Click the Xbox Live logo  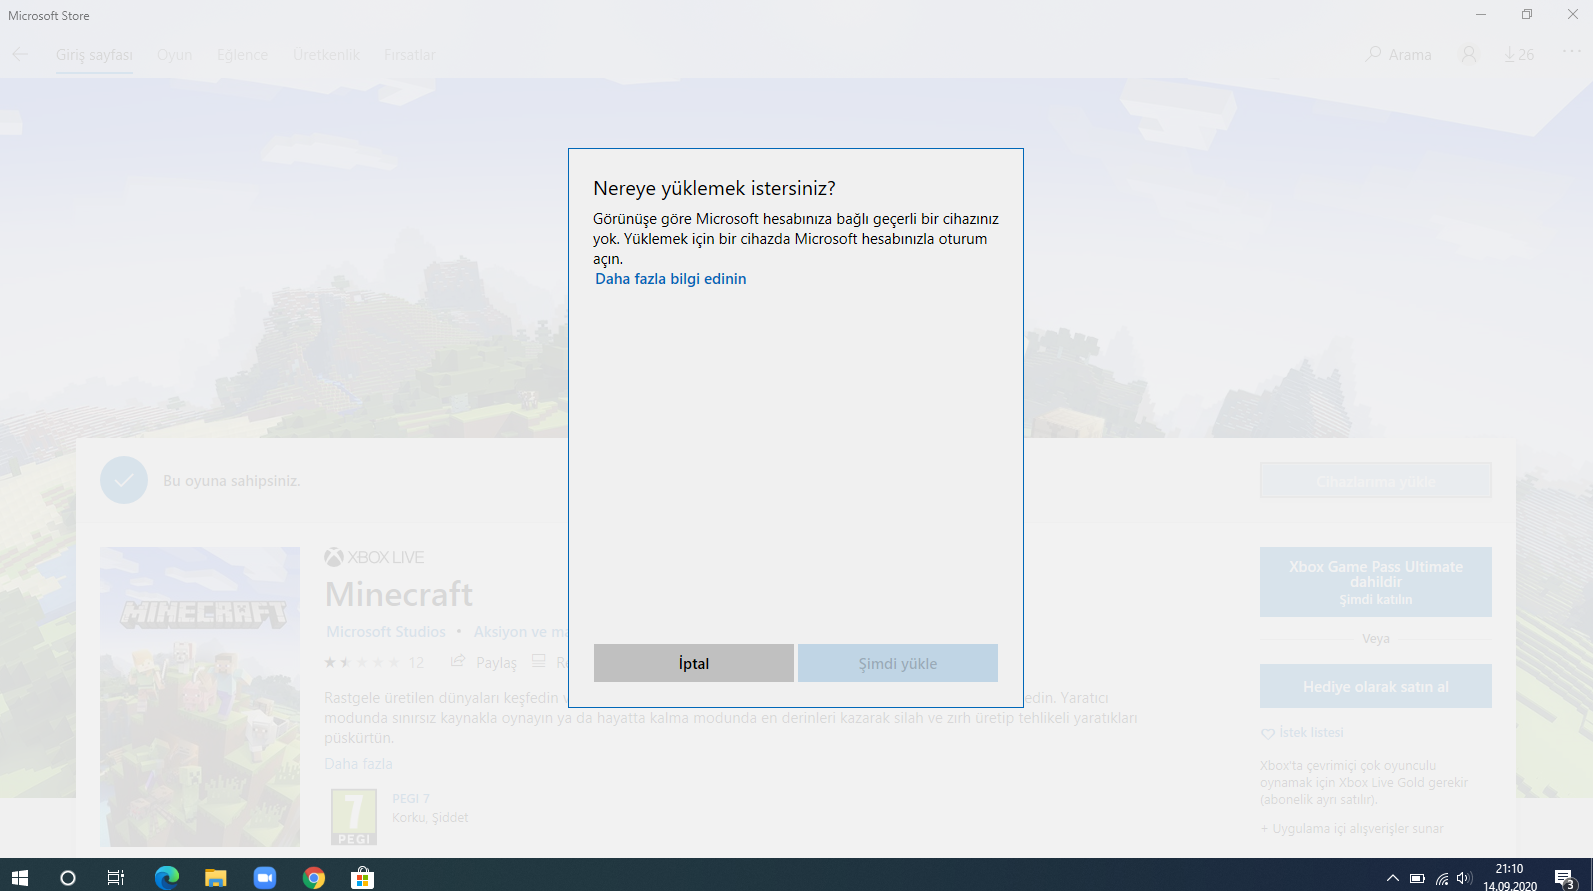coord(374,557)
